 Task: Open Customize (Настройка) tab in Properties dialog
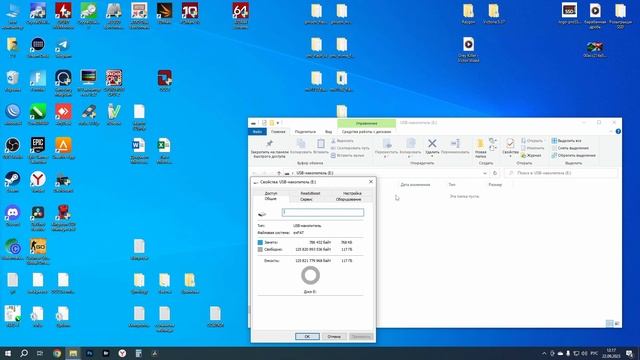352,193
